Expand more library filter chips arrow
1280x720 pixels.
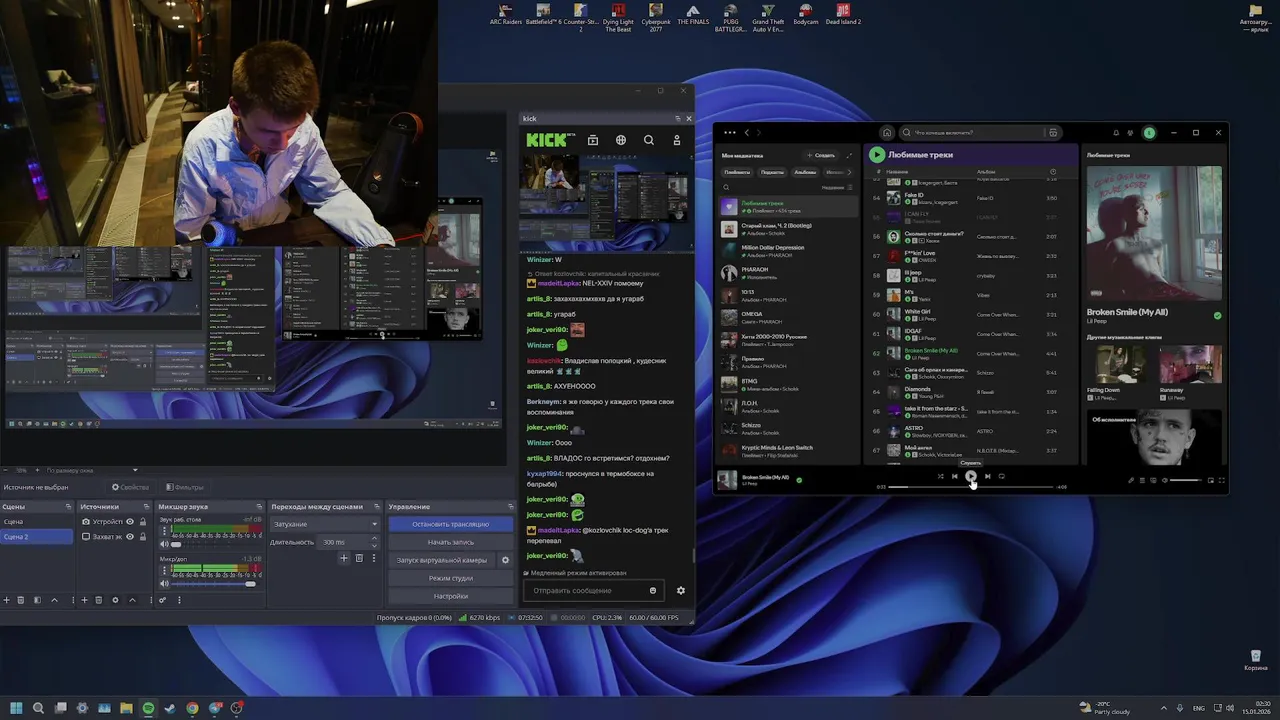pyautogui.click(x=850, y=172)
